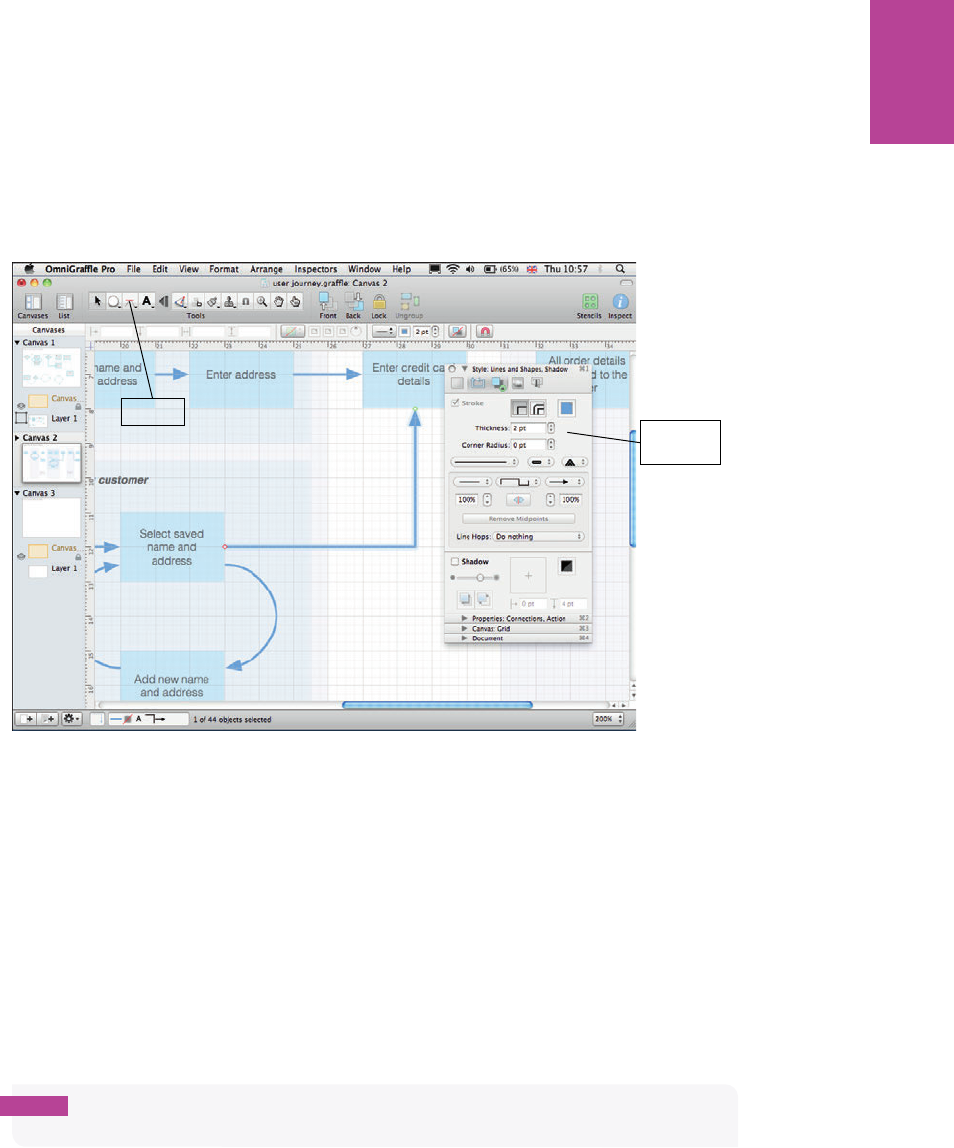This screenshot has height=1148, width=954.
Task: Open the arrowhead end style dropdown
Action: click(x=565, y=482)
